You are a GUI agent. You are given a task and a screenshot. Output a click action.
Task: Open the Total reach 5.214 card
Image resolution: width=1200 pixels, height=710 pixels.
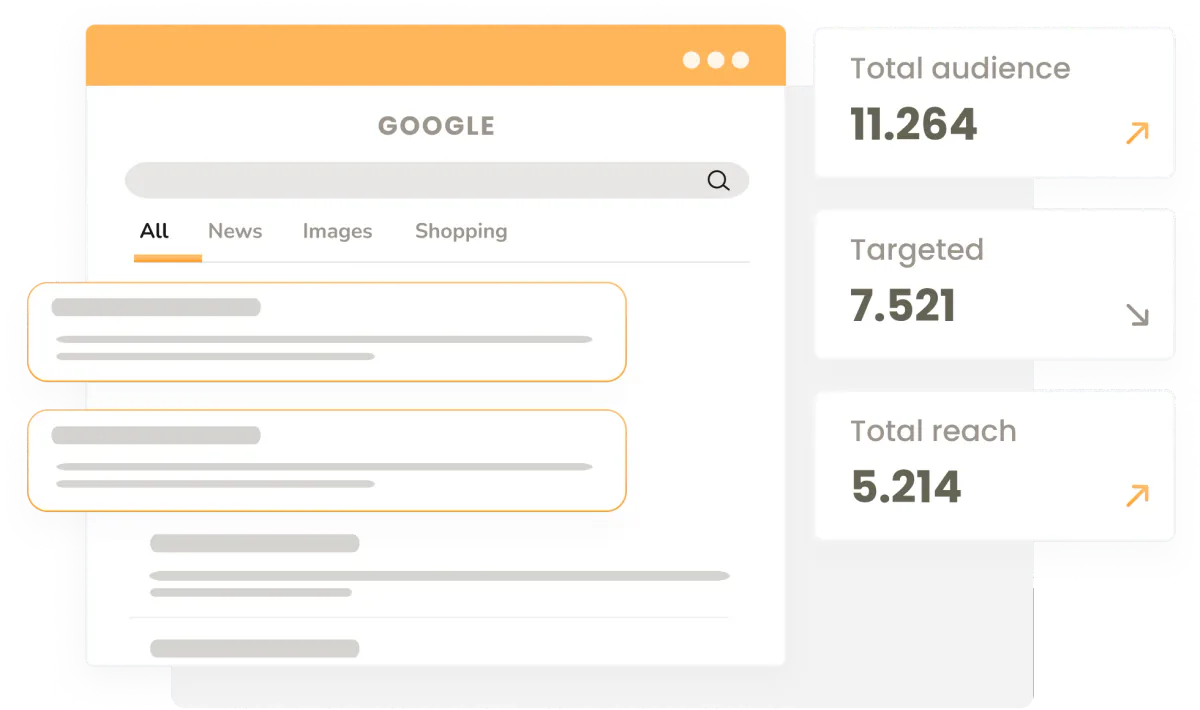click(994, 465)
